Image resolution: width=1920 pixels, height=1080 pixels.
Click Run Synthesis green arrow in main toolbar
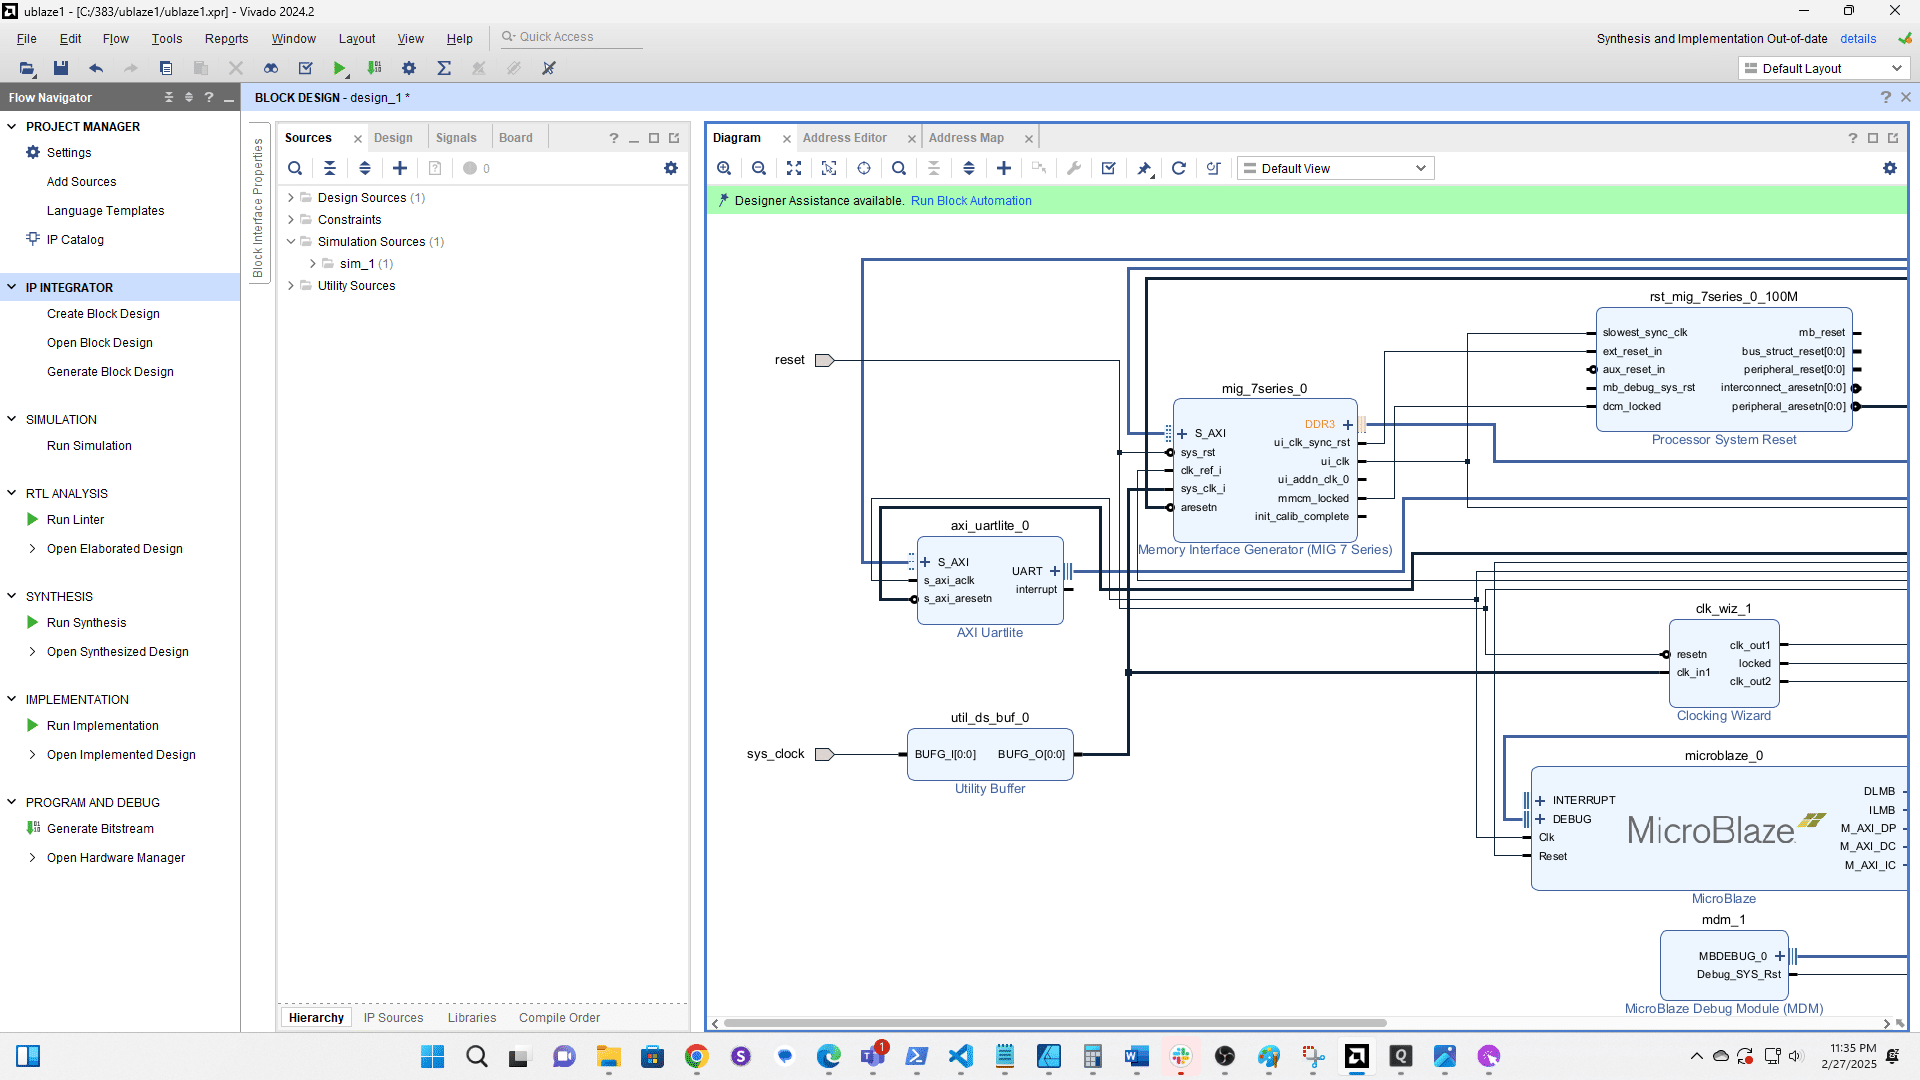tap(340, 68)
